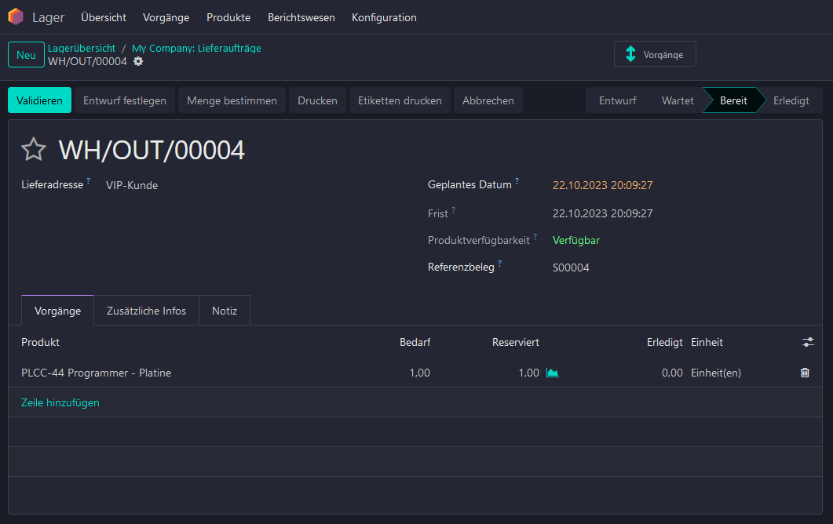
Task: Go to My Company: Lieferaufträge breadcrumb
Action: point(197,48)
